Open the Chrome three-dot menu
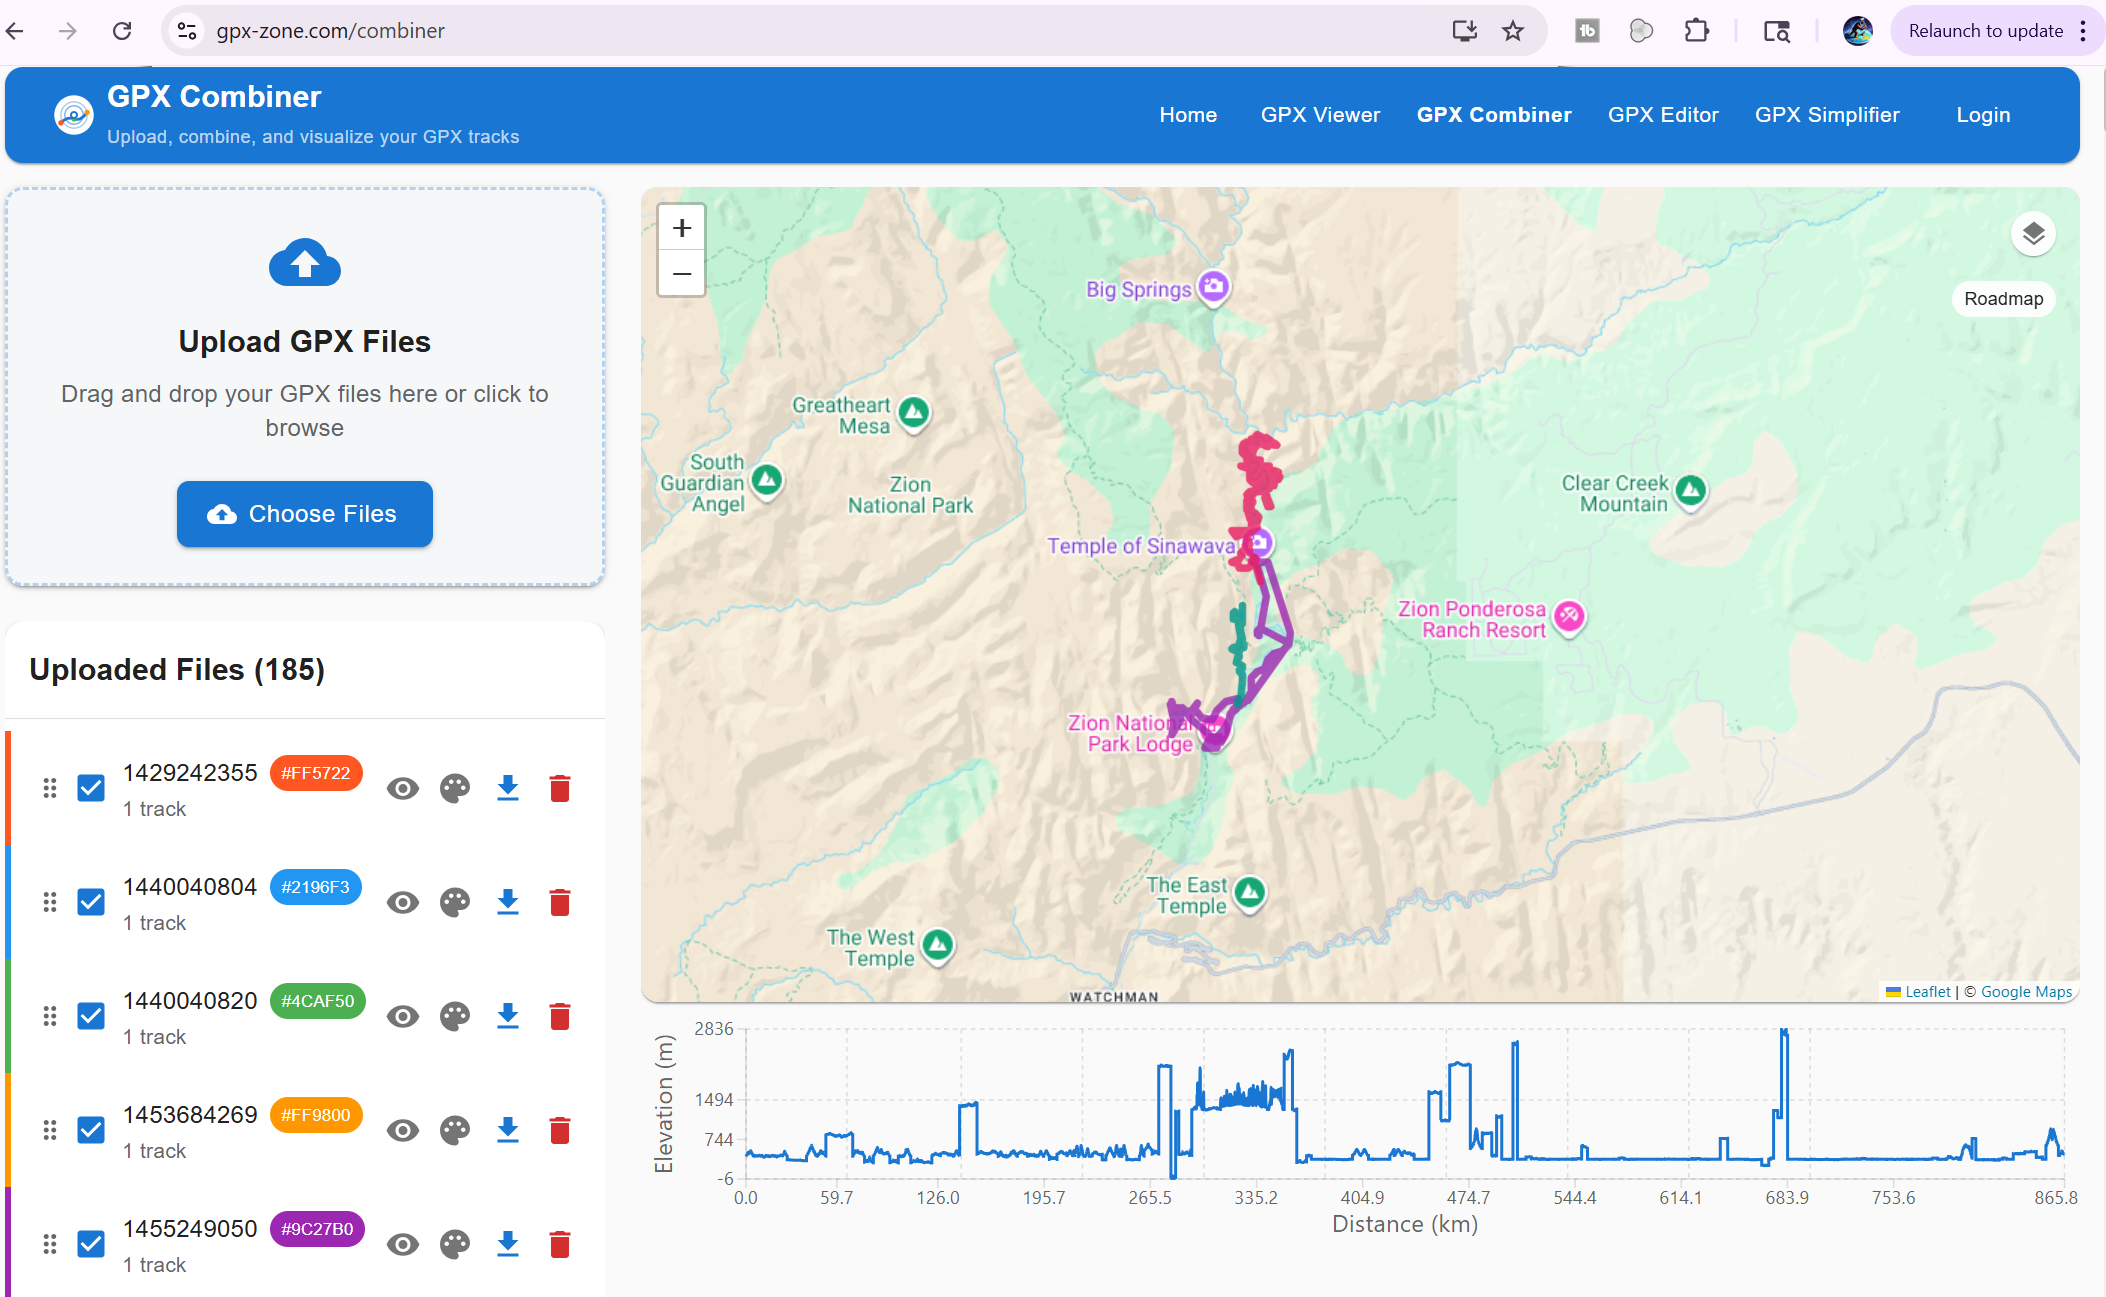 coord(2083,31)
